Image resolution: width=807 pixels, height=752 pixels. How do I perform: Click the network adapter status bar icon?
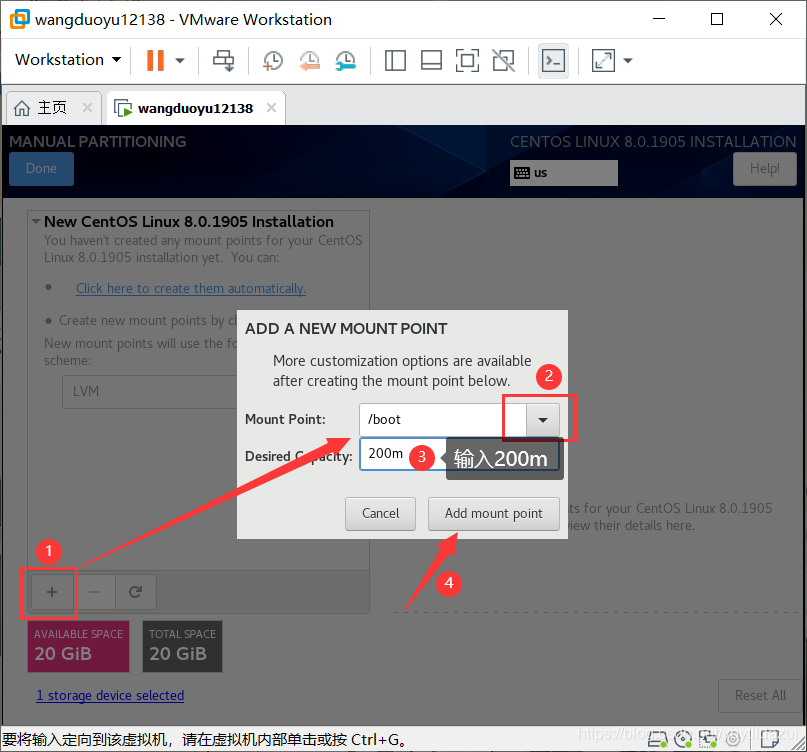[708, 740]
